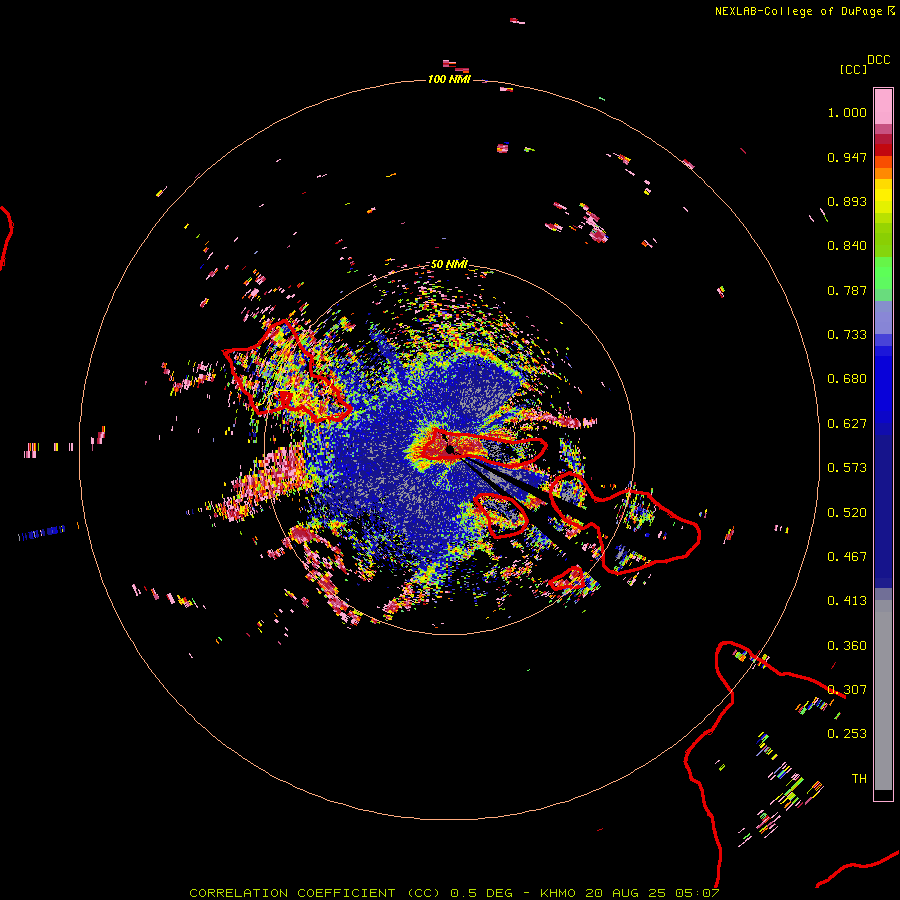Image resolution: width=900 pixels, height=900 pixels.
Task: Click the 0.947 scale value
Action: (x=847, y=157)
